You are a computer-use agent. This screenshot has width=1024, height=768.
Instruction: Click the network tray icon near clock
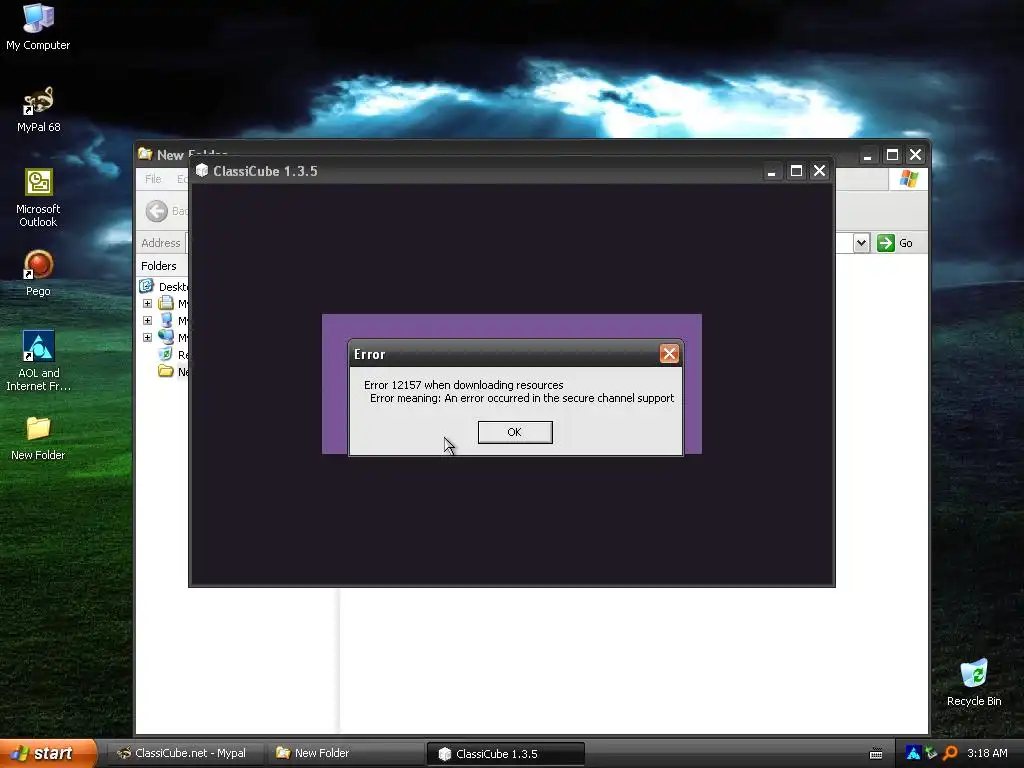tap(931, 753)
